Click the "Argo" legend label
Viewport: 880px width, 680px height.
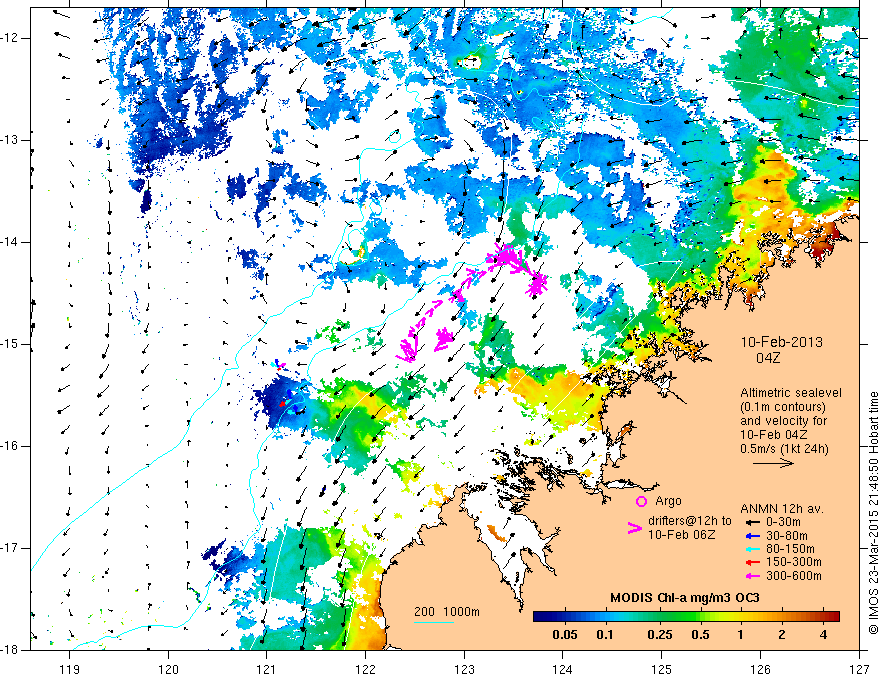pos(668,501)
